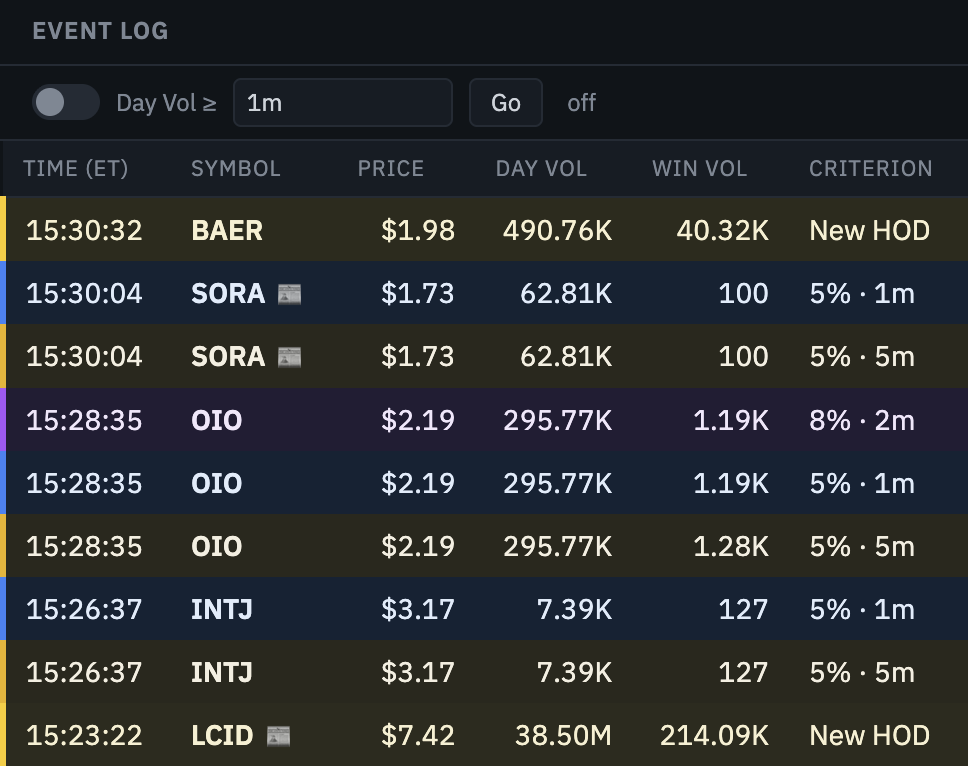Select OIO symbol in 5% · 1m row
Image resolution: width=968 pixels, height=766 pixels.
pos(217,483)
